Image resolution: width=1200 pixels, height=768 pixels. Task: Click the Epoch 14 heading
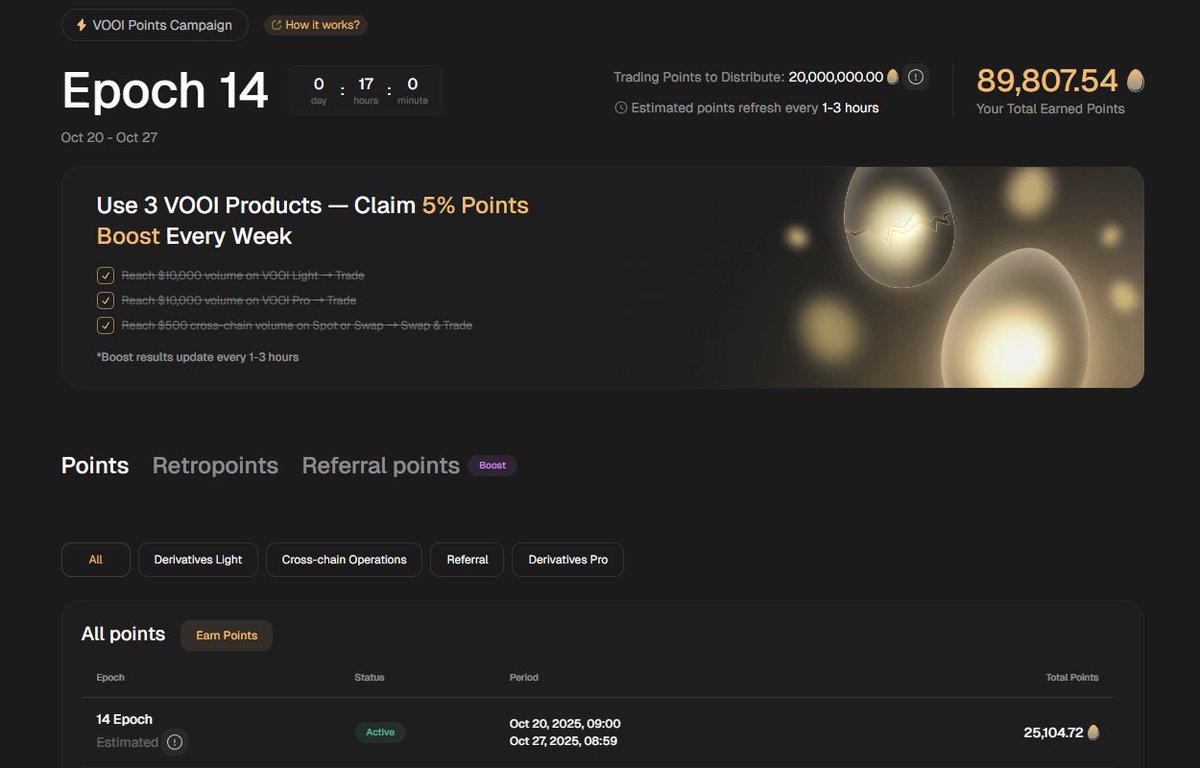tap(165, 90)
